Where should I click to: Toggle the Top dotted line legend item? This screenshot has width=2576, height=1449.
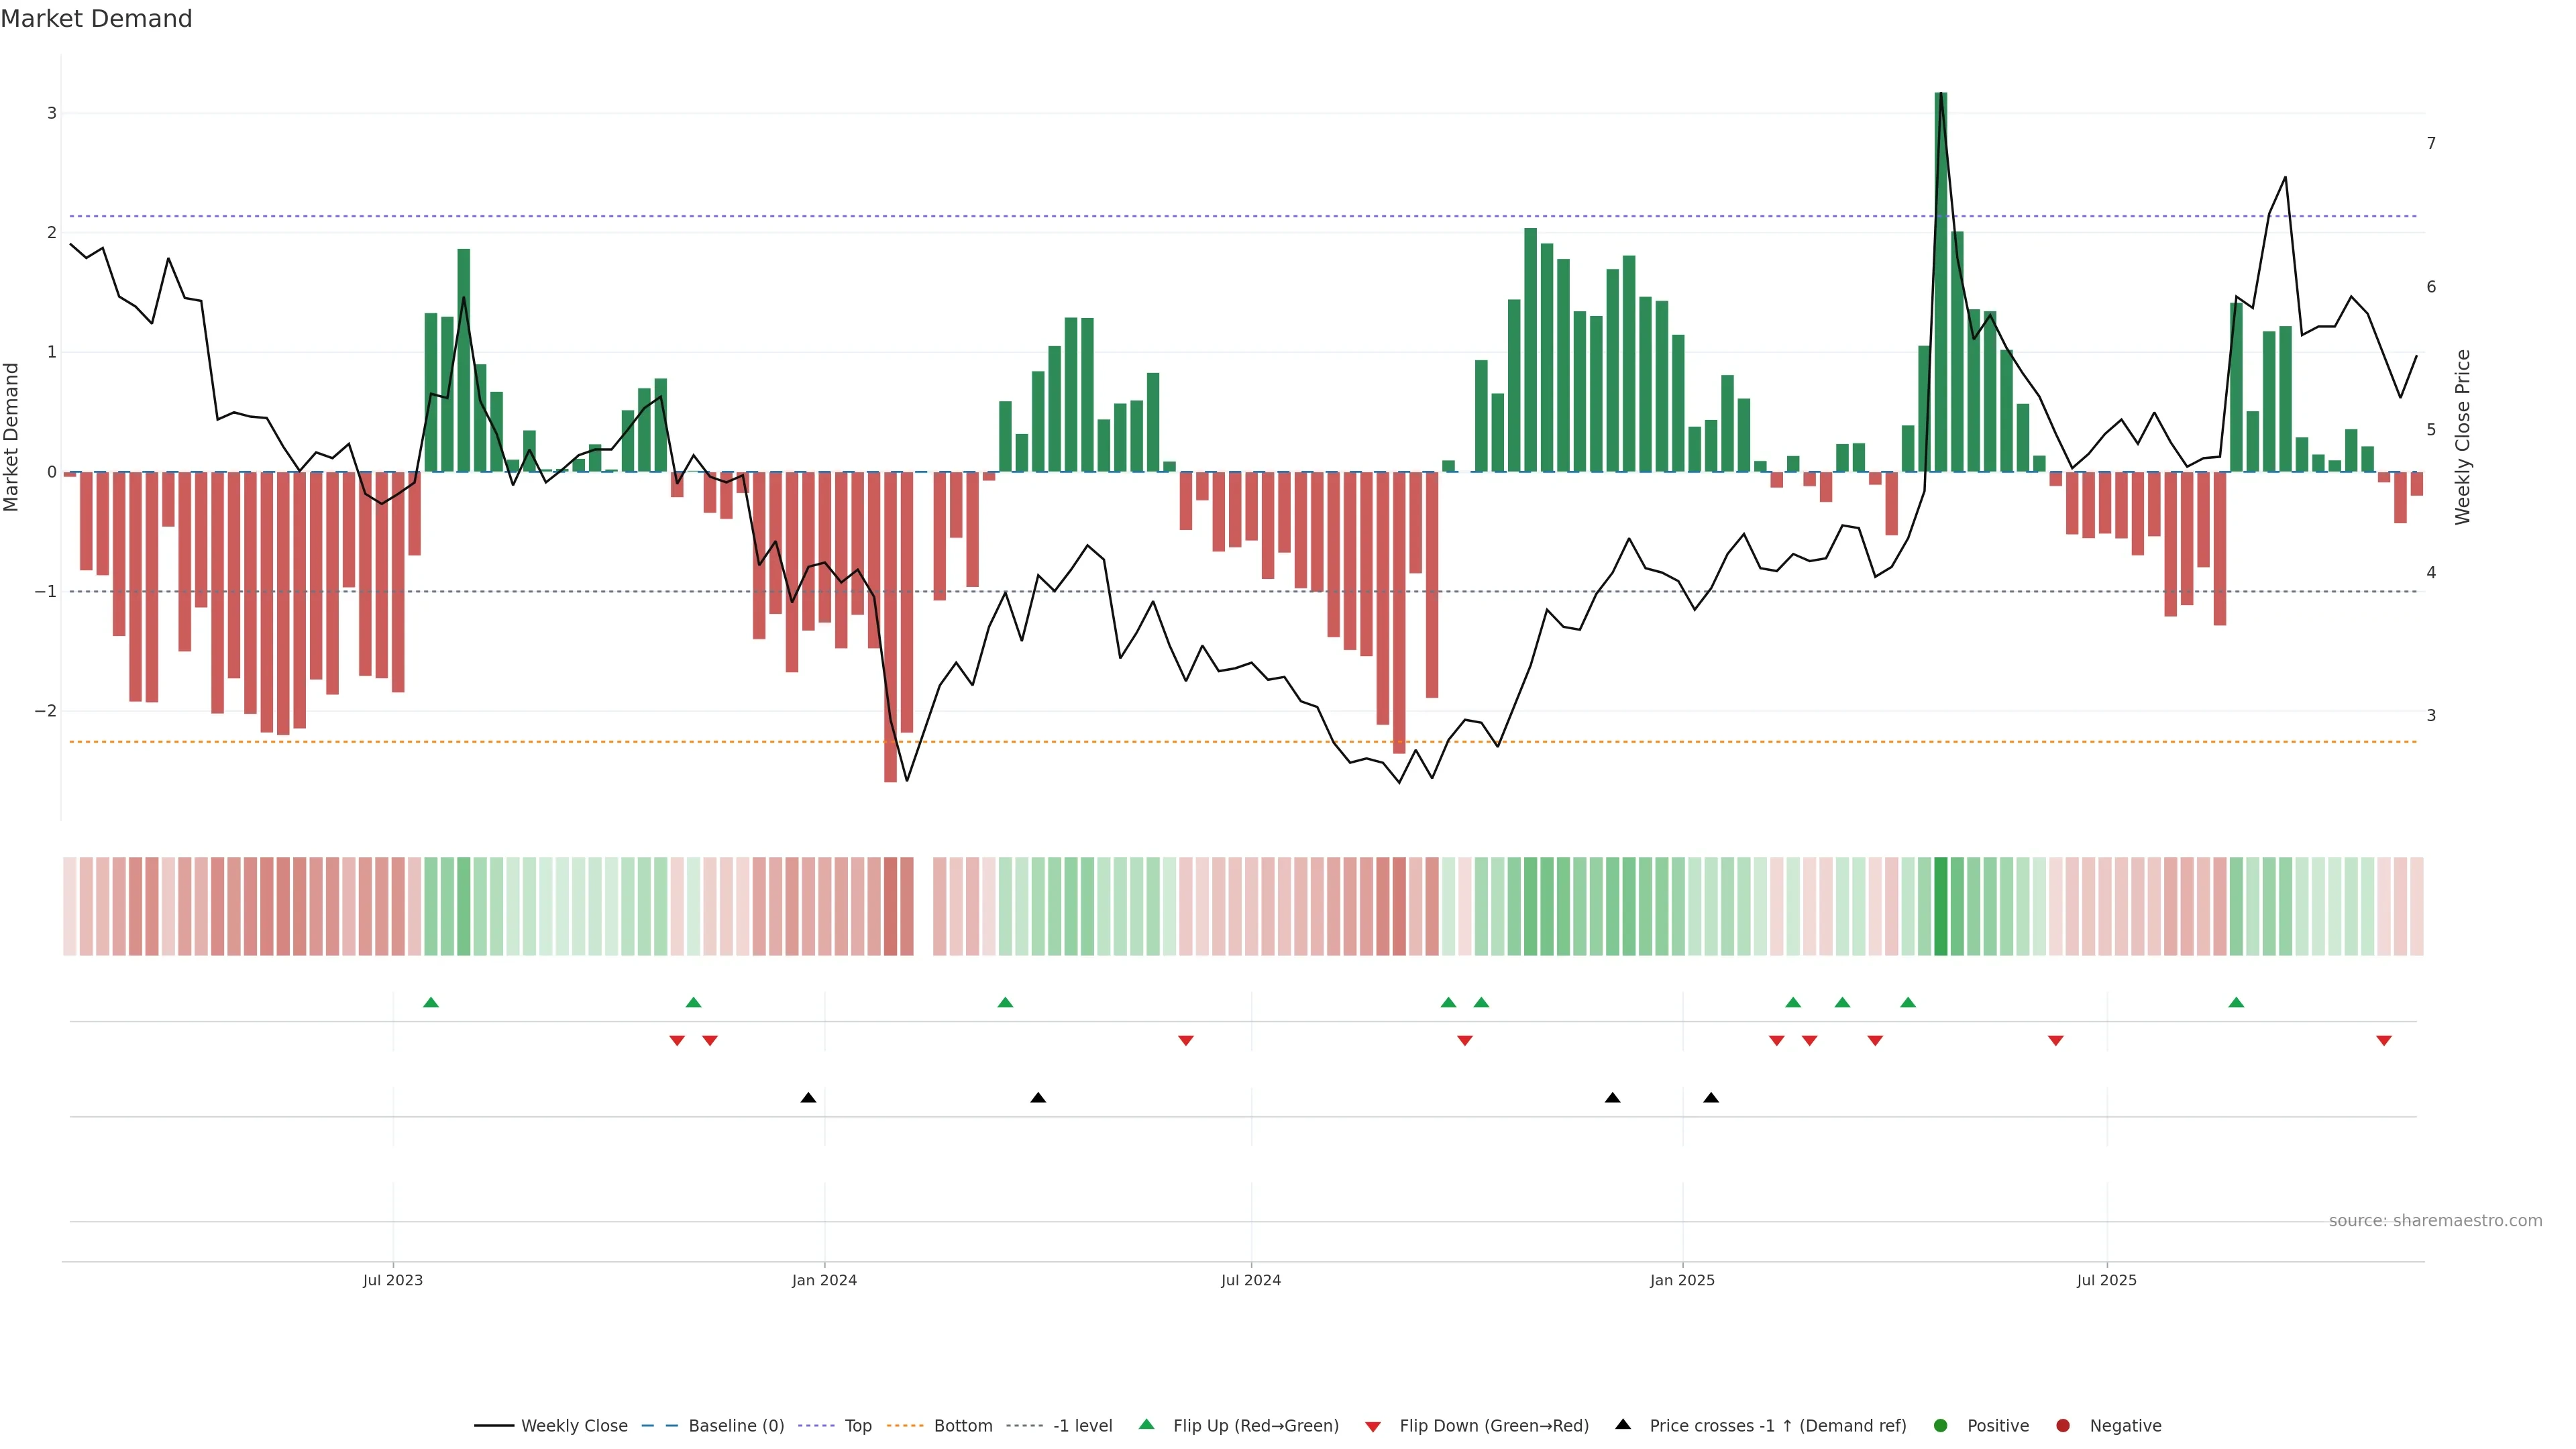click(857, 1426)
